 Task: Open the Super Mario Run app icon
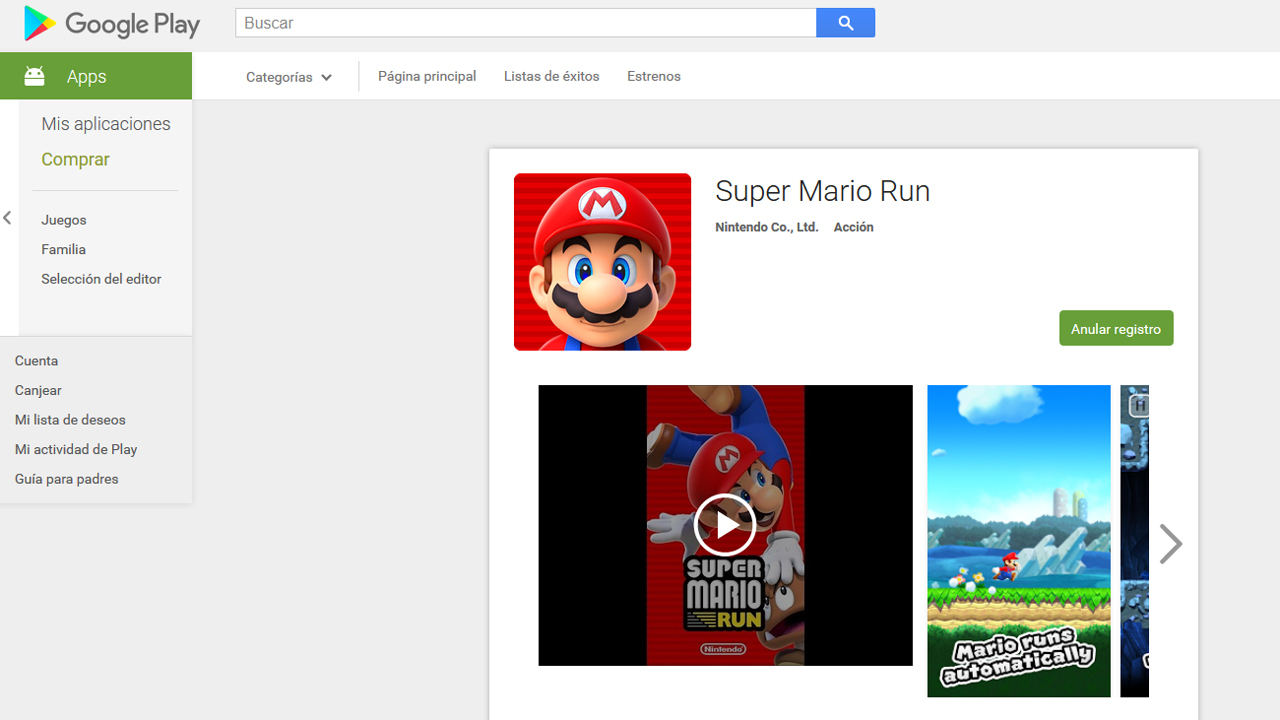tap(602, 262)
